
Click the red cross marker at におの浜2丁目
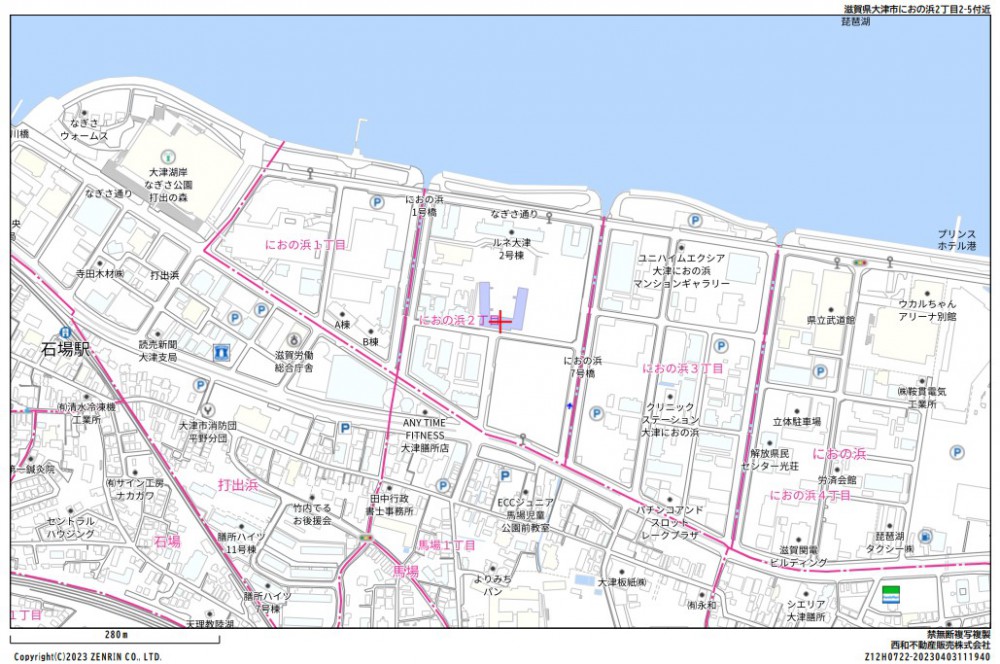pos(501,322)
